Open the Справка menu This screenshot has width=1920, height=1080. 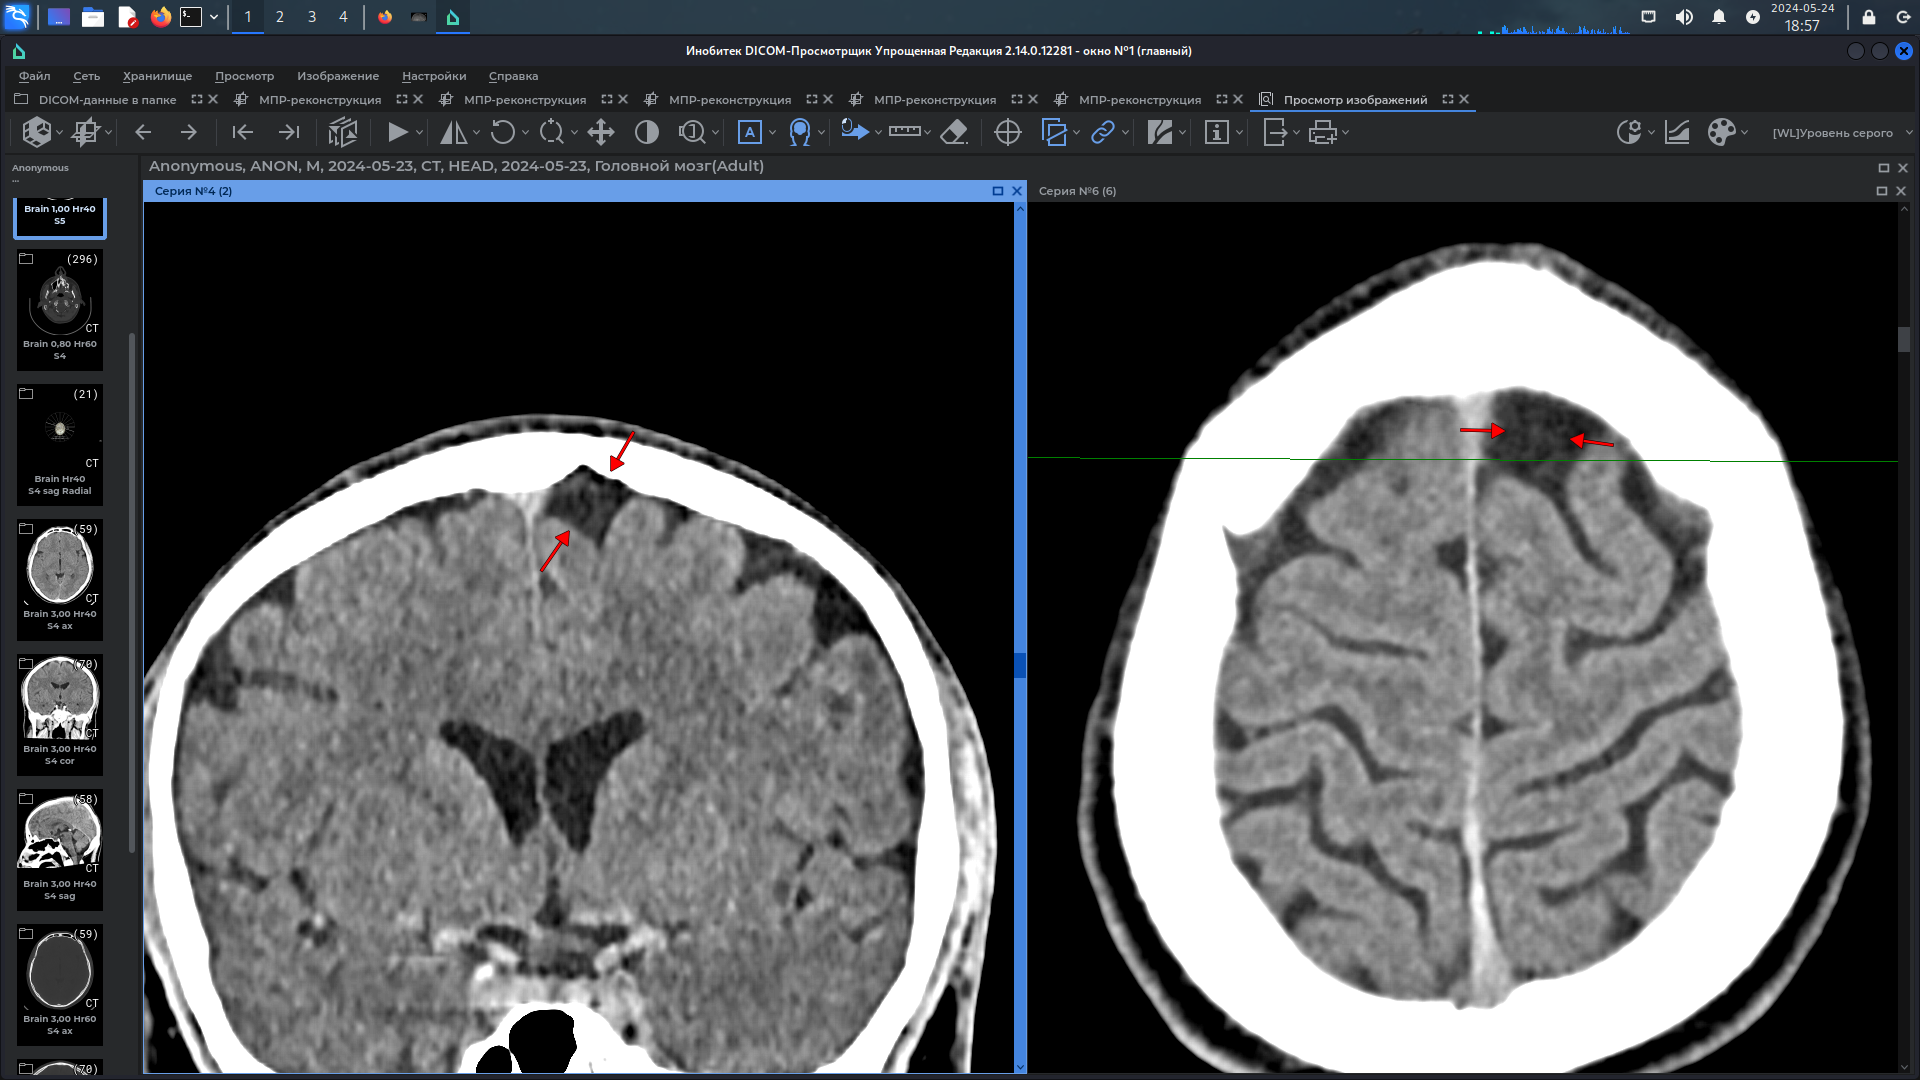(513, 76)
